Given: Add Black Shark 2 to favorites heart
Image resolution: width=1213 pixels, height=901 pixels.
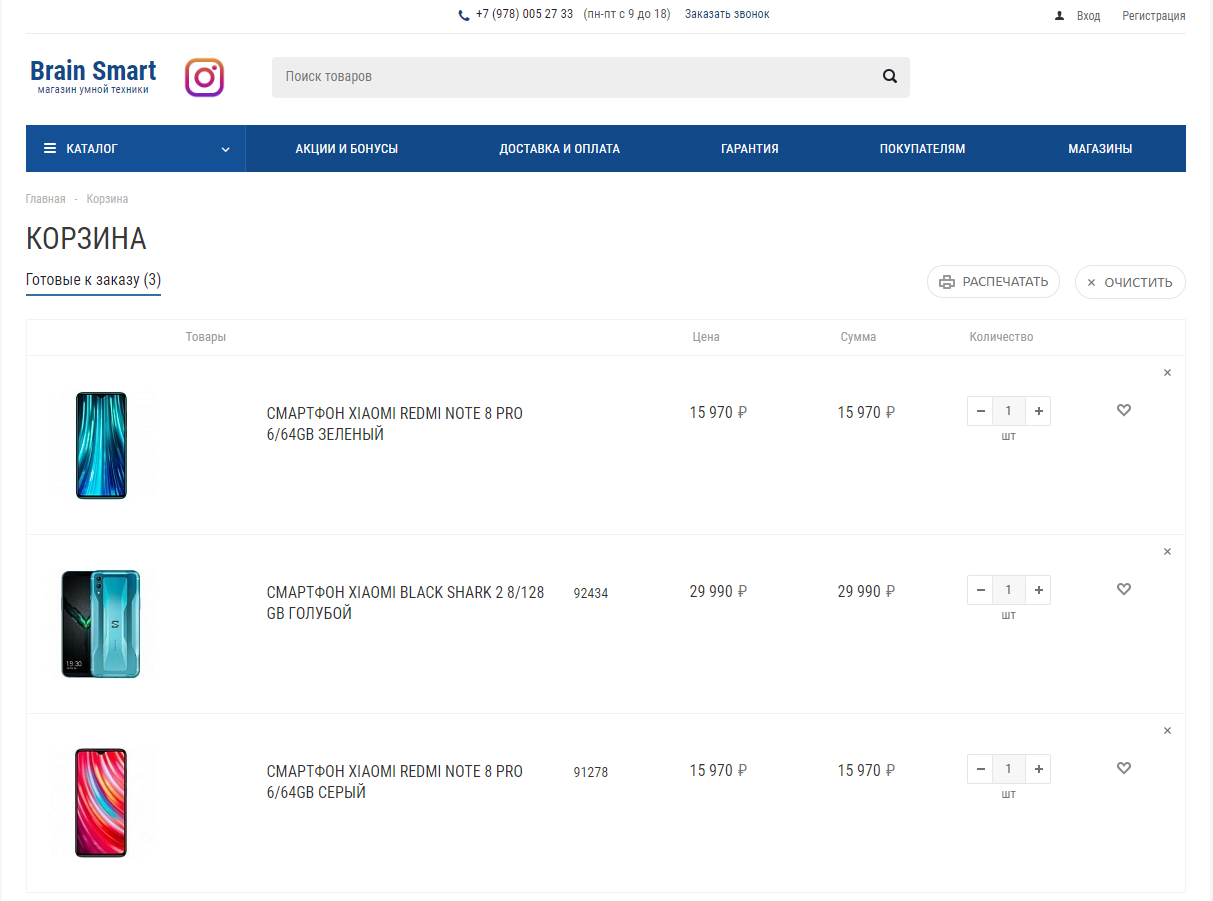Looking at the screenshot, I should tap(1124, 589).
